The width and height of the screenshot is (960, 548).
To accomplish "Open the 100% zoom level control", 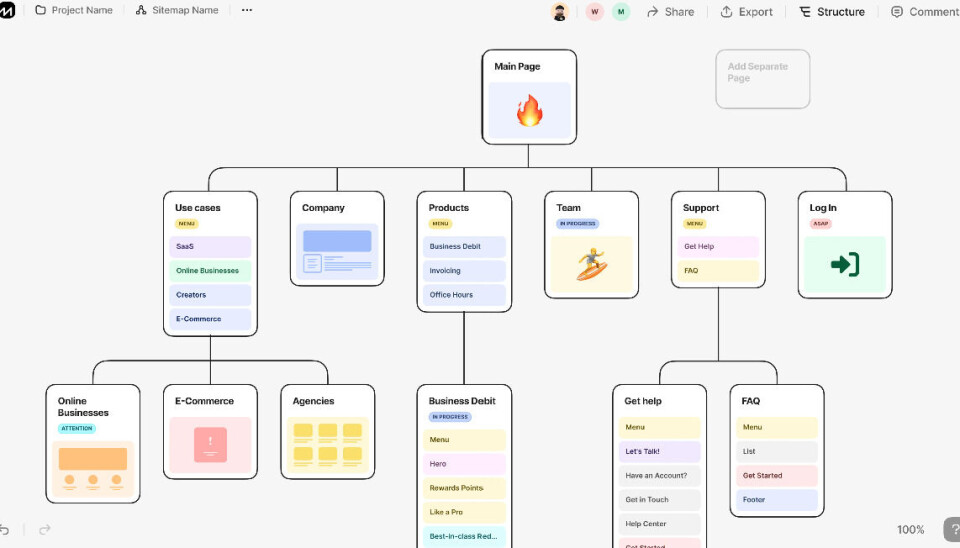I will [910, 530].
